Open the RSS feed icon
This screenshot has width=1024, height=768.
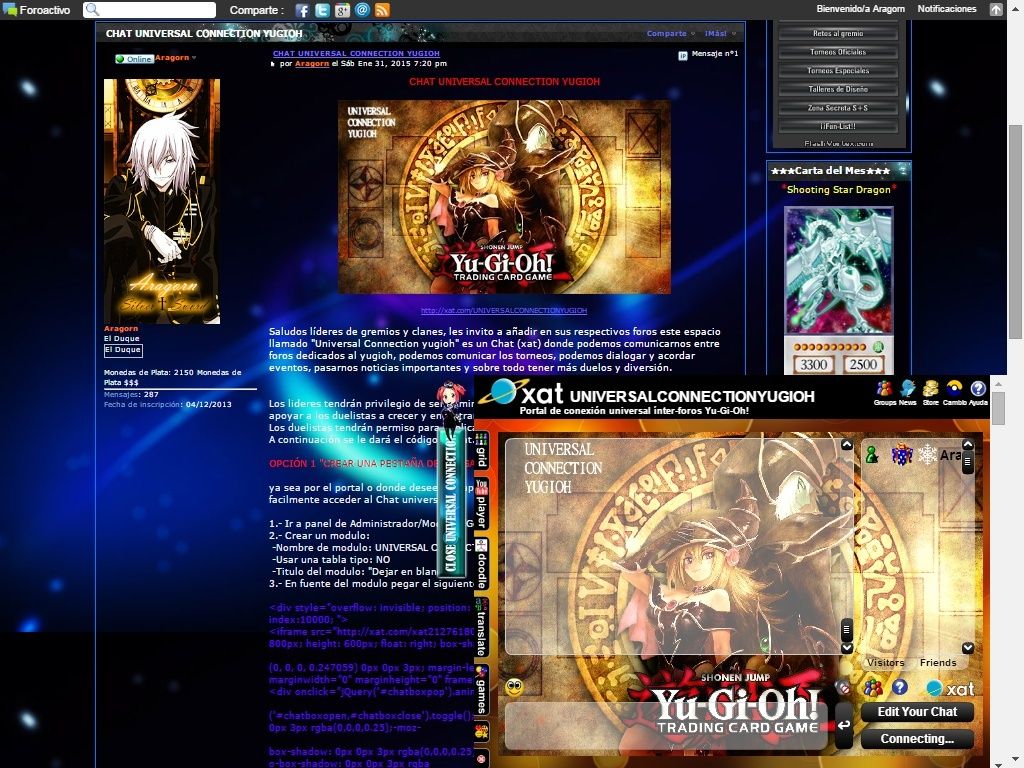[383, 10]
